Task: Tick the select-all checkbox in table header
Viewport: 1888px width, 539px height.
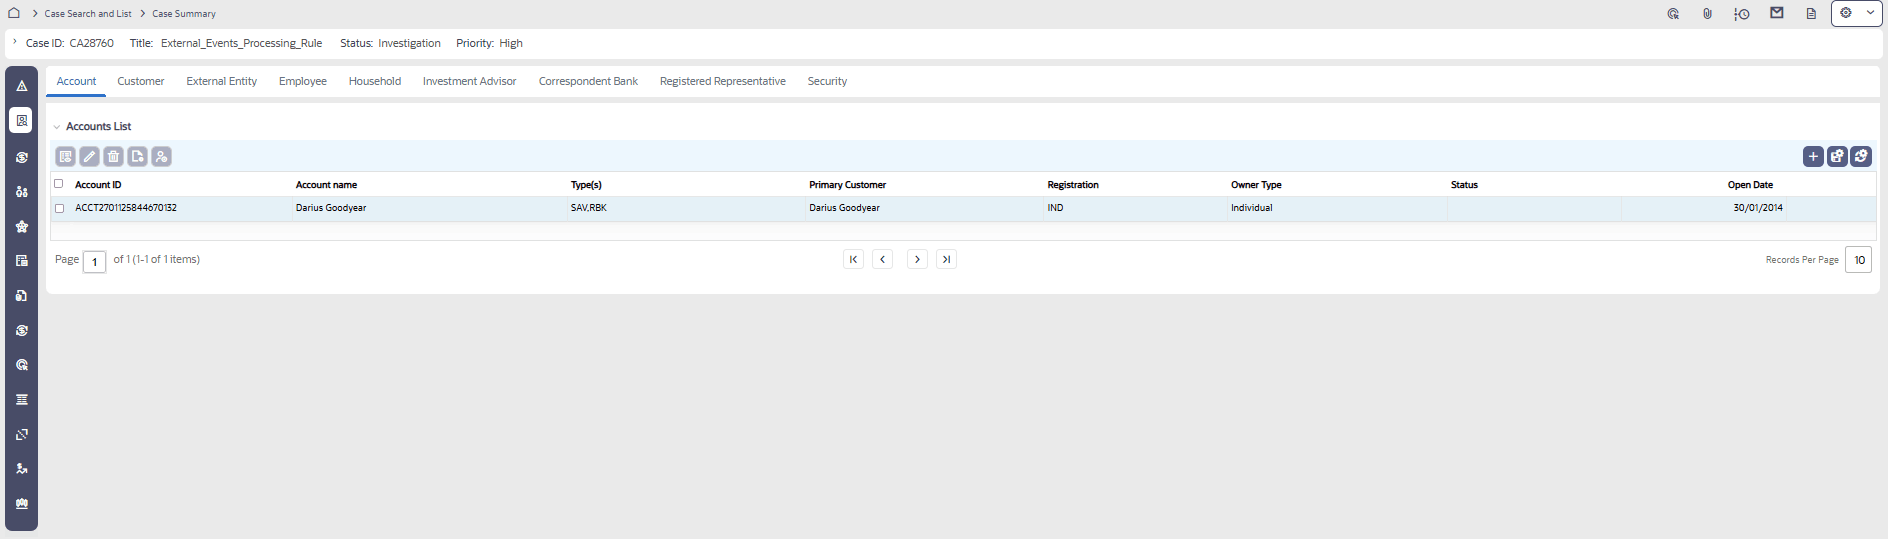Action: pos(58,184)
